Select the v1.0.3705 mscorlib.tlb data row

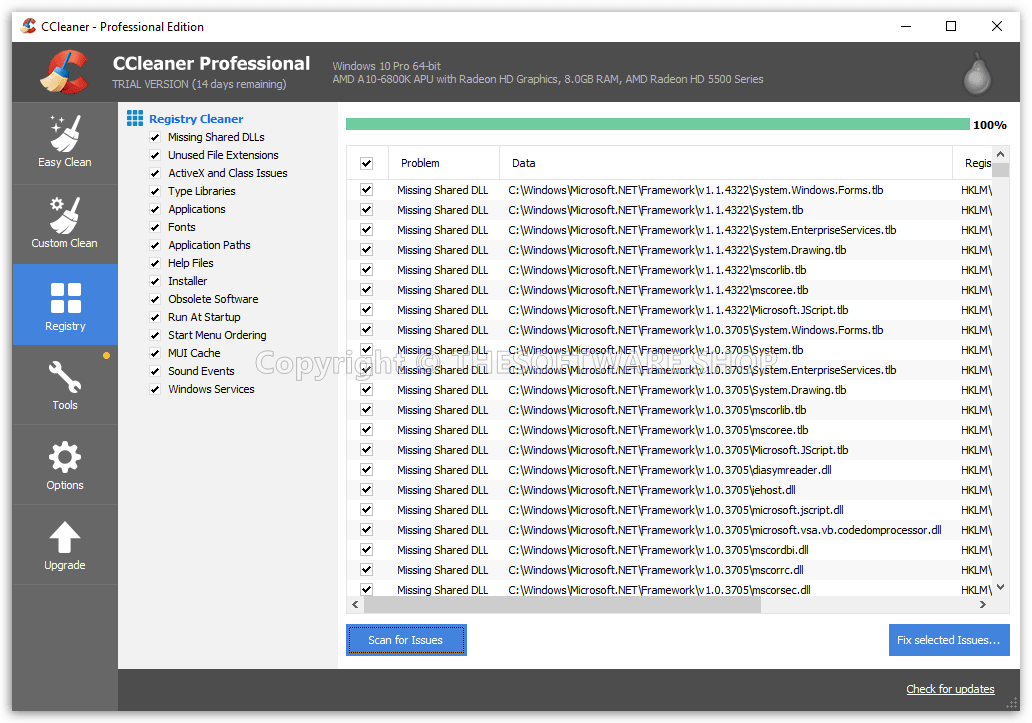670,410
